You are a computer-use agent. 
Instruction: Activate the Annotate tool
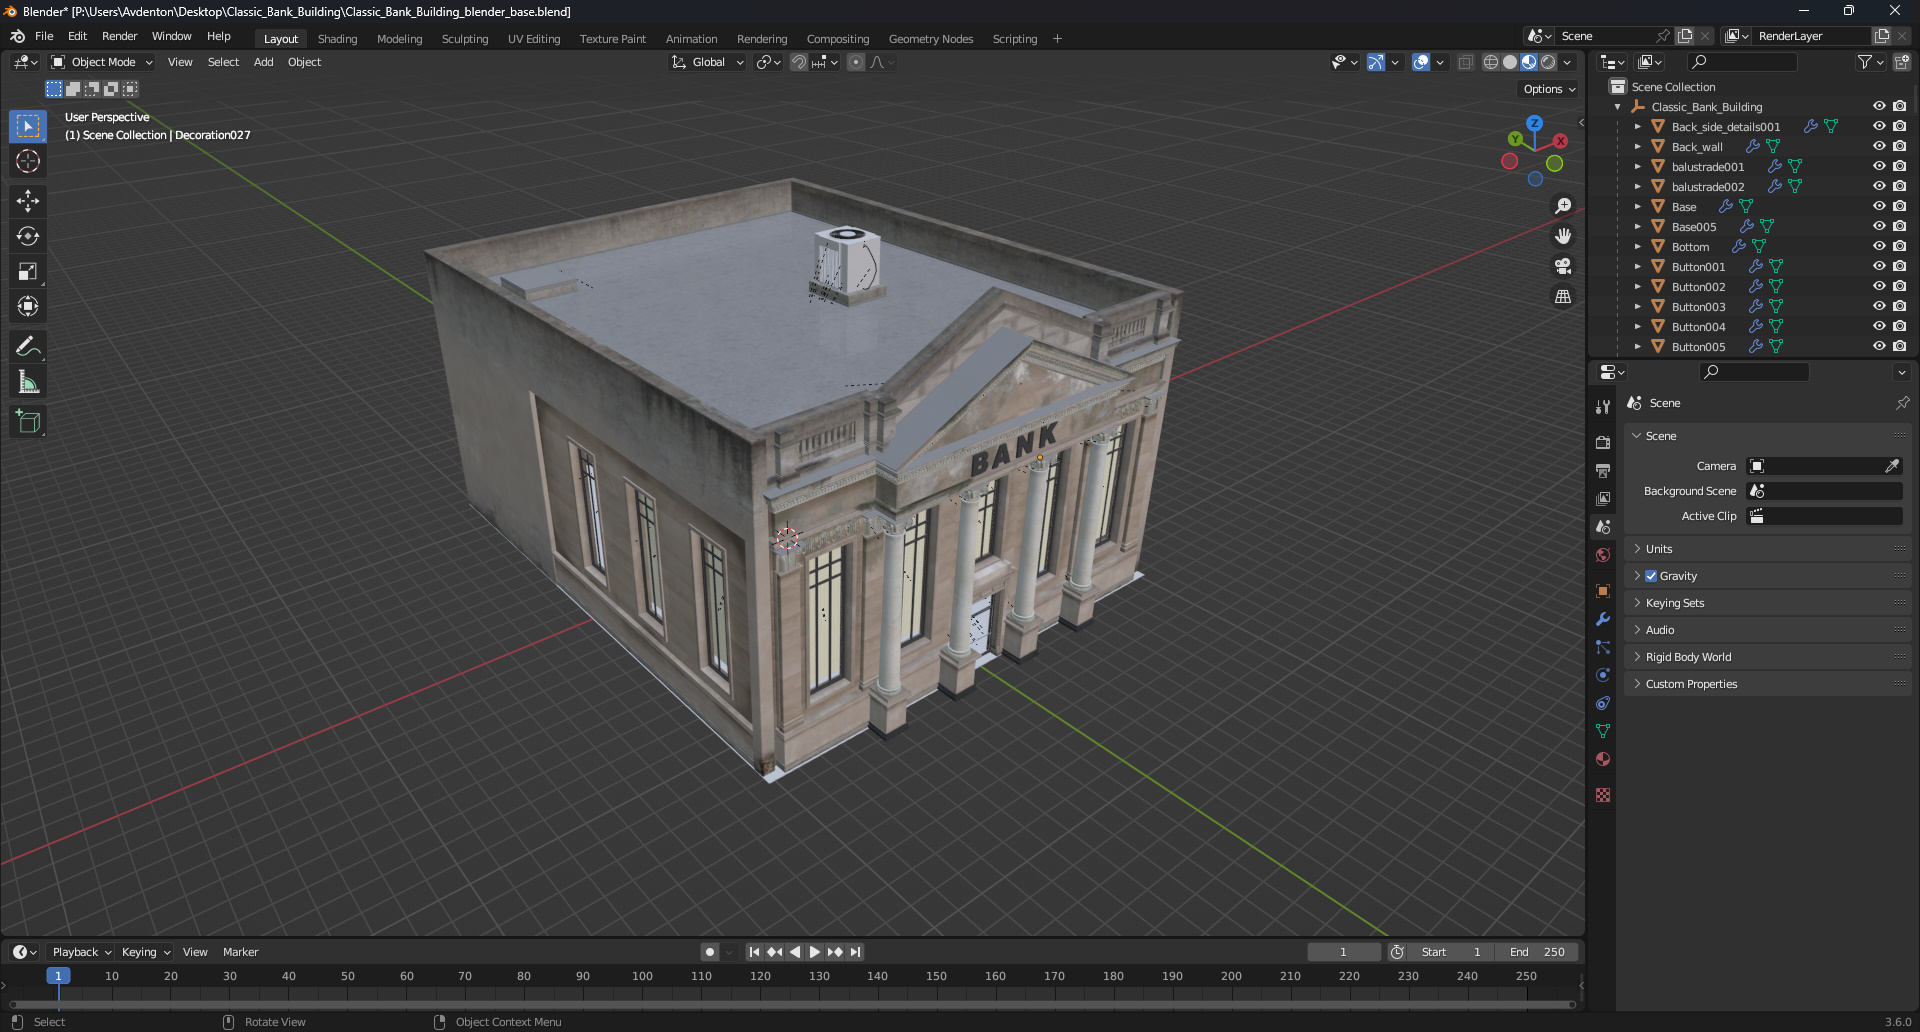pyautogui.click(x=28, y=347)
